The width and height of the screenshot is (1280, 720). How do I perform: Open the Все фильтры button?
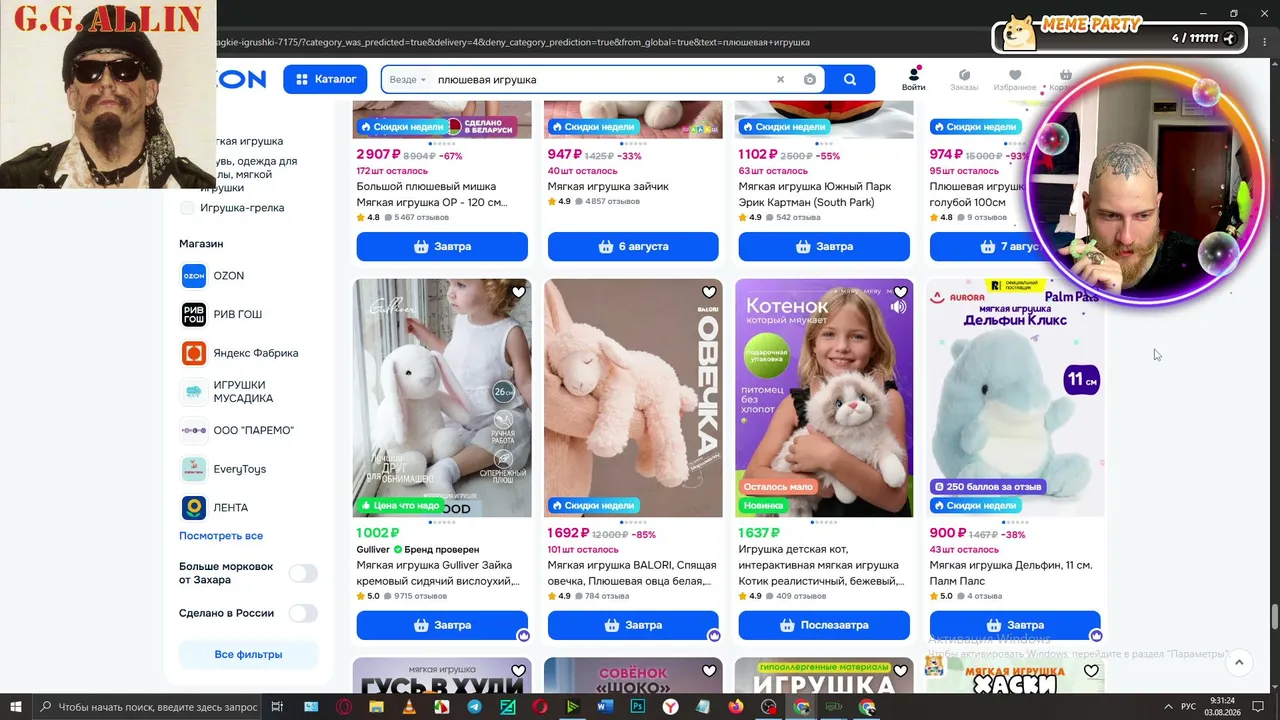pyautogui.click(x=248, y=655)
